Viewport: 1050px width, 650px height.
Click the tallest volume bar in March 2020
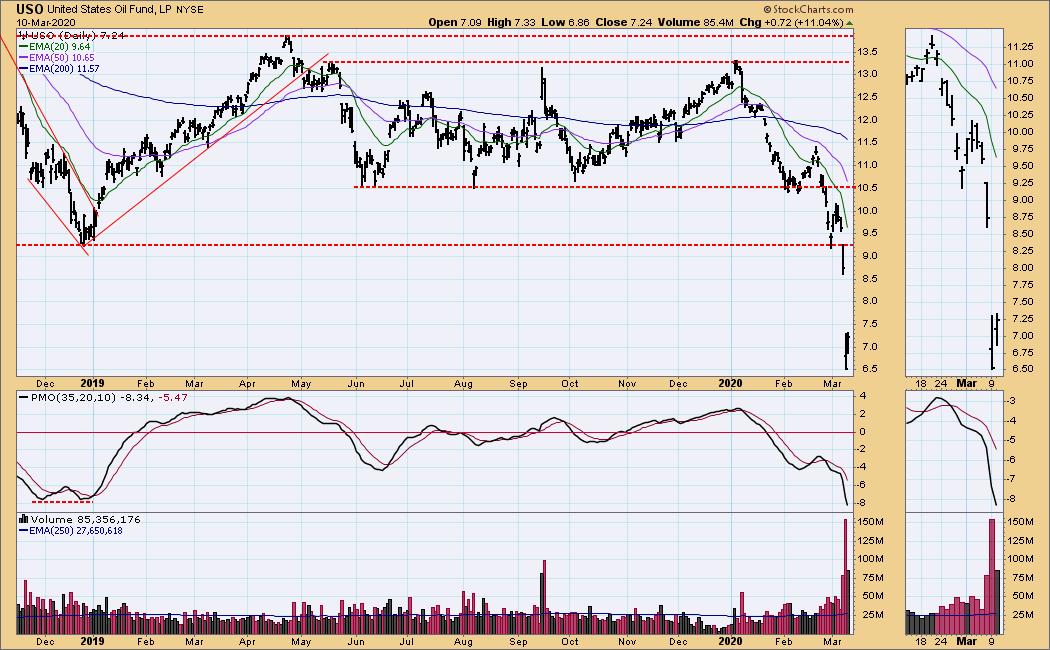point(845,576)
